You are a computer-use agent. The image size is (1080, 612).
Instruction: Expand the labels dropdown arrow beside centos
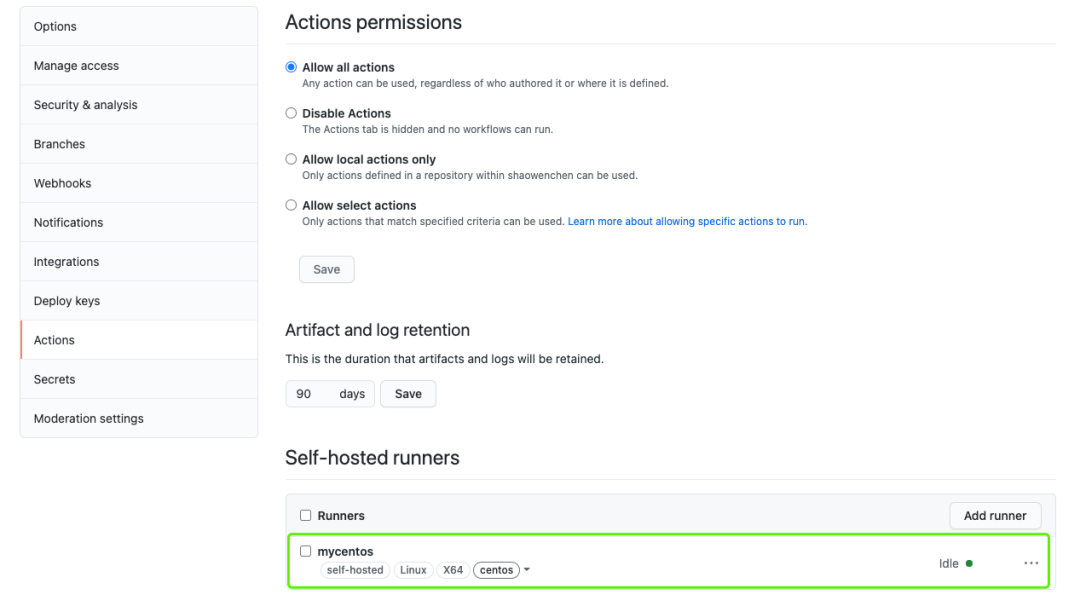click(x=527, y=570)
